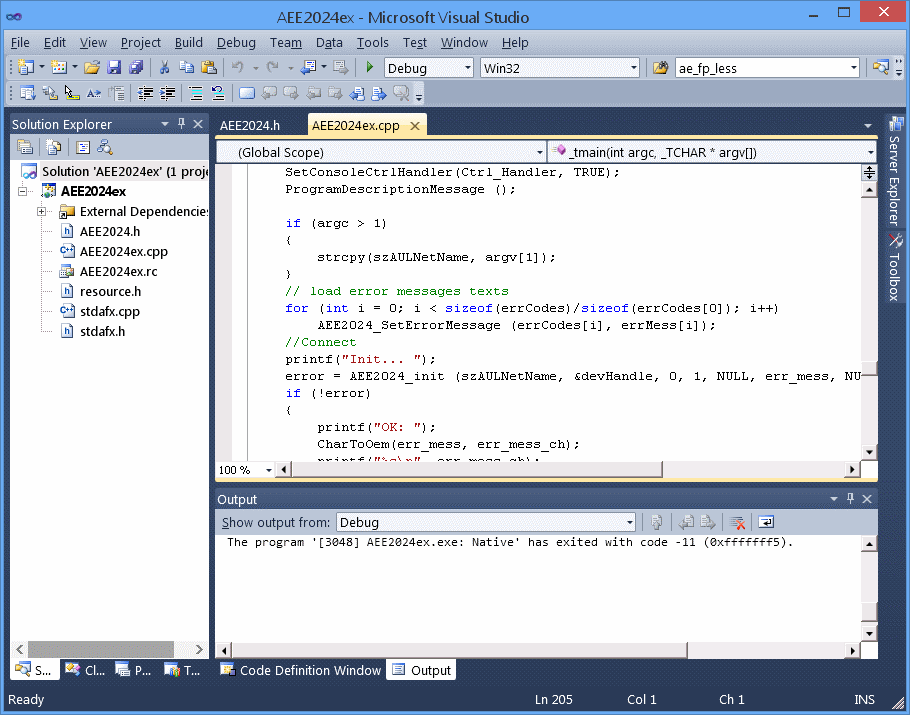Open the Win32 platform dropdown
910x715 pixels.
coord(560,68)
